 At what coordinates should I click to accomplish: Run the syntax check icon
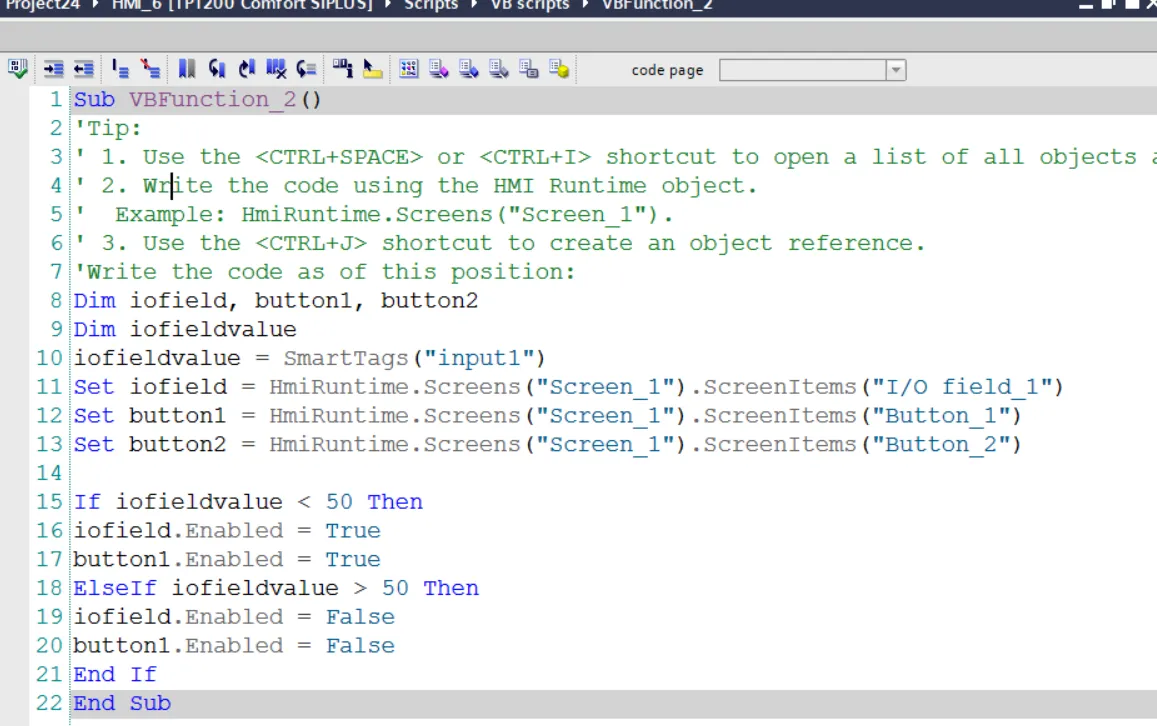[x=18, y=69]
